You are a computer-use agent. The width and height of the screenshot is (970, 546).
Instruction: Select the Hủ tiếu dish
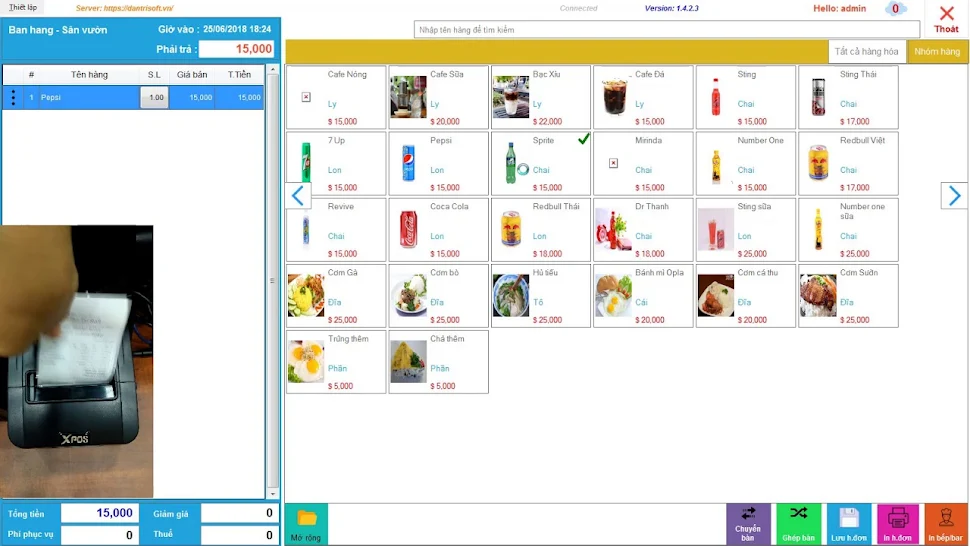(541, 296)
